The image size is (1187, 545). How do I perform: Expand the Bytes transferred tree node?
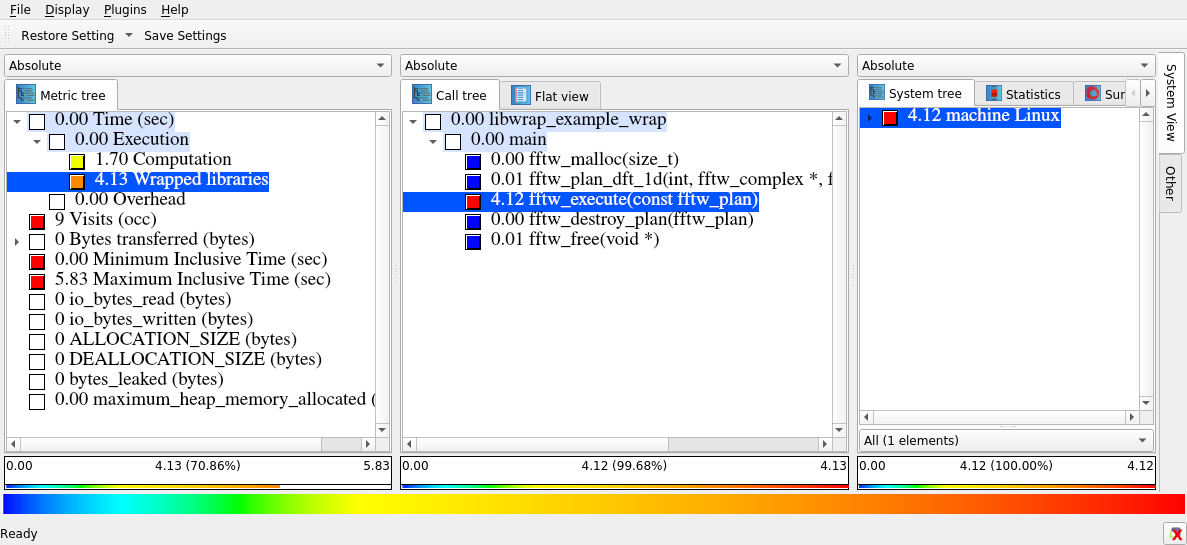[x=16, y=241]
